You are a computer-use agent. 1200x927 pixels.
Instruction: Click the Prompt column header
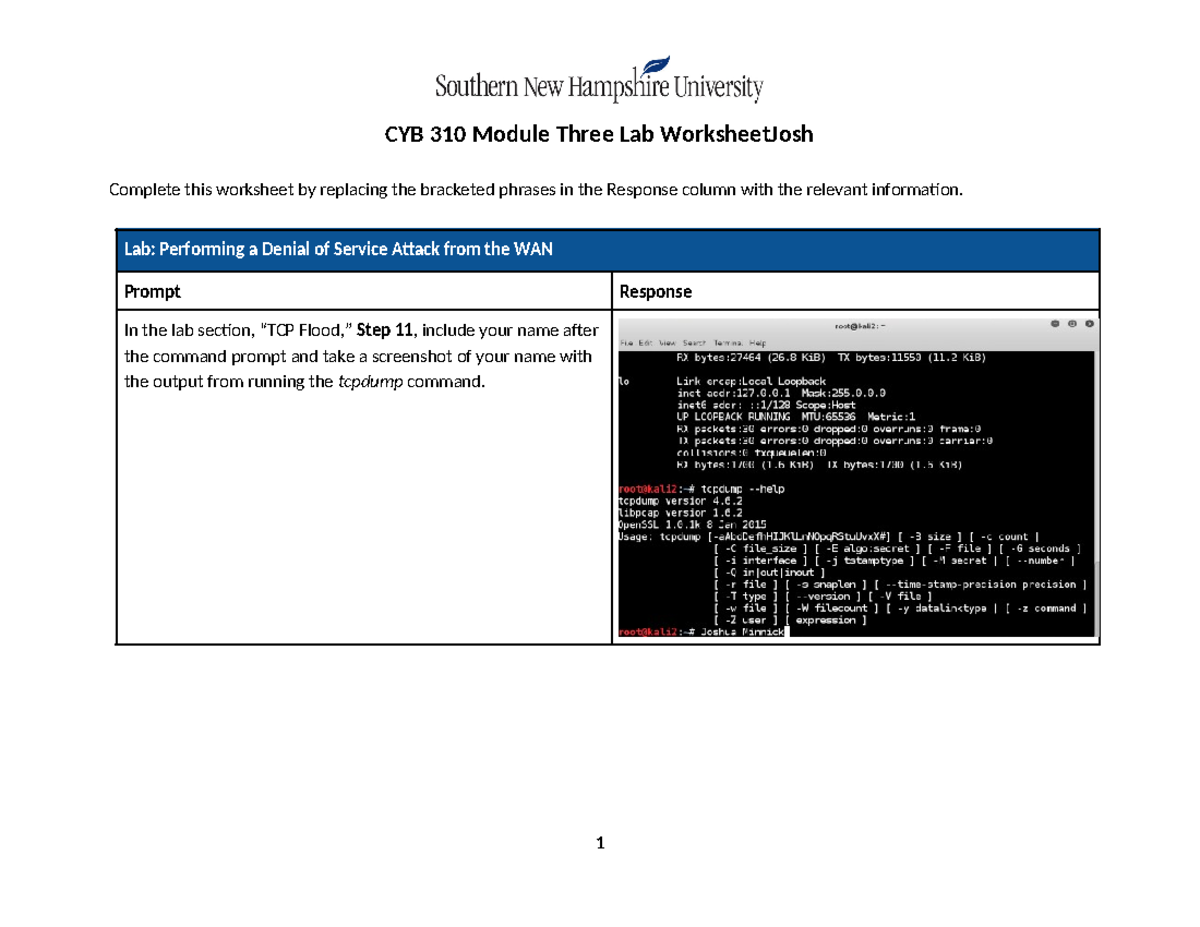pos(152,292)
